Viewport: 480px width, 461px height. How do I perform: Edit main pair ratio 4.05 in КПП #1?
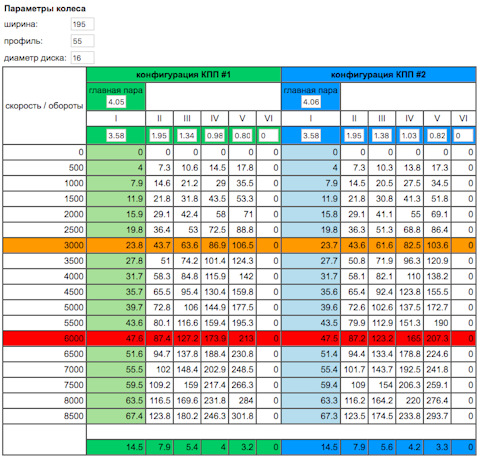[x=116, y=102]
